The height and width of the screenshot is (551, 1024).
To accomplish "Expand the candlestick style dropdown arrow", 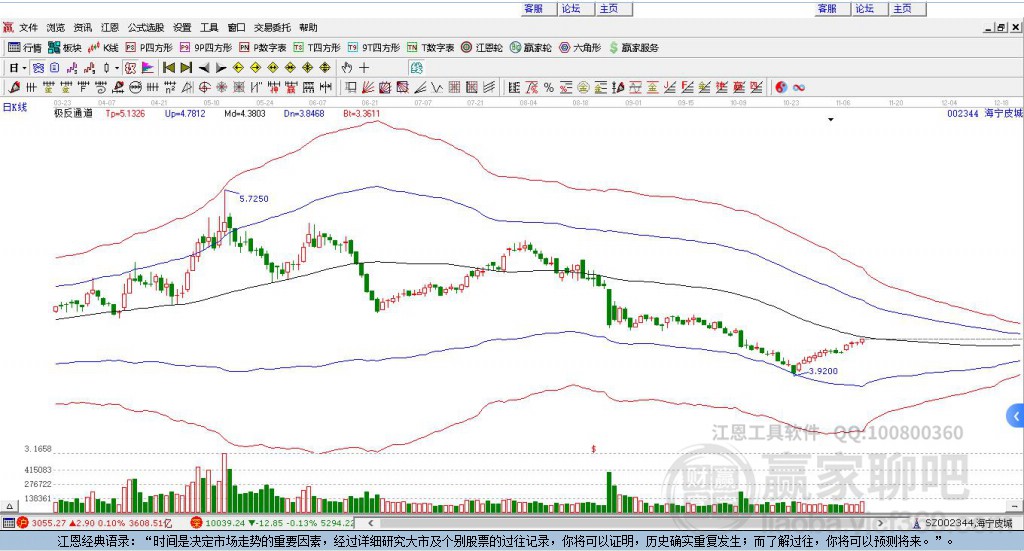I will pyautogui.click(x=116, y=68).
